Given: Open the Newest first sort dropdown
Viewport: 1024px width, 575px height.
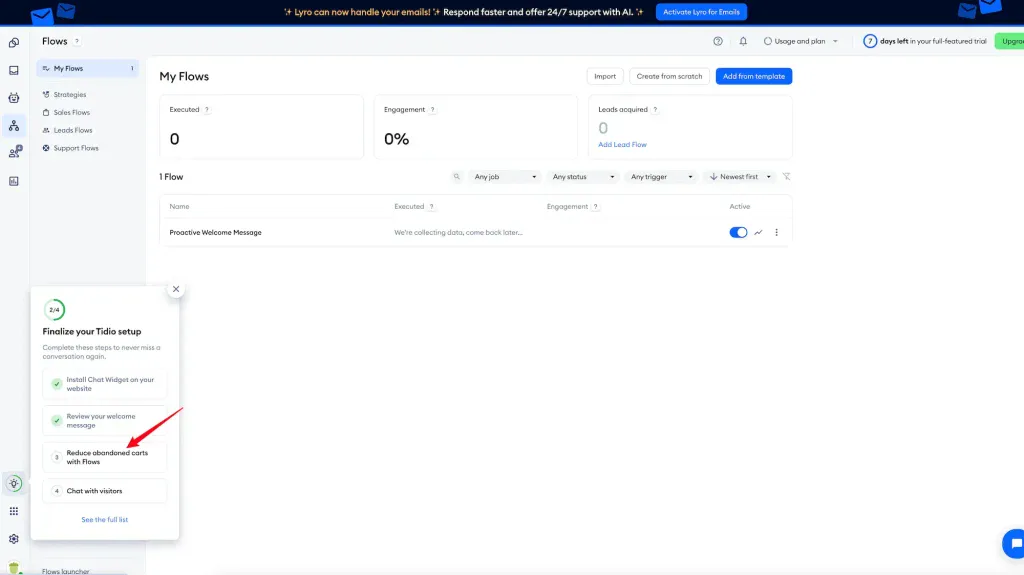Looking at the screenshot, I should [740, 176].
